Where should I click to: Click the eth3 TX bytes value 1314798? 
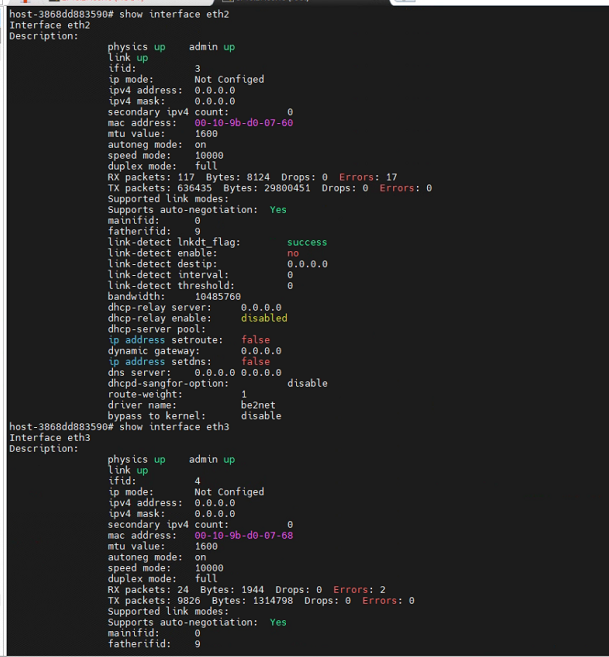pos(273,601)
